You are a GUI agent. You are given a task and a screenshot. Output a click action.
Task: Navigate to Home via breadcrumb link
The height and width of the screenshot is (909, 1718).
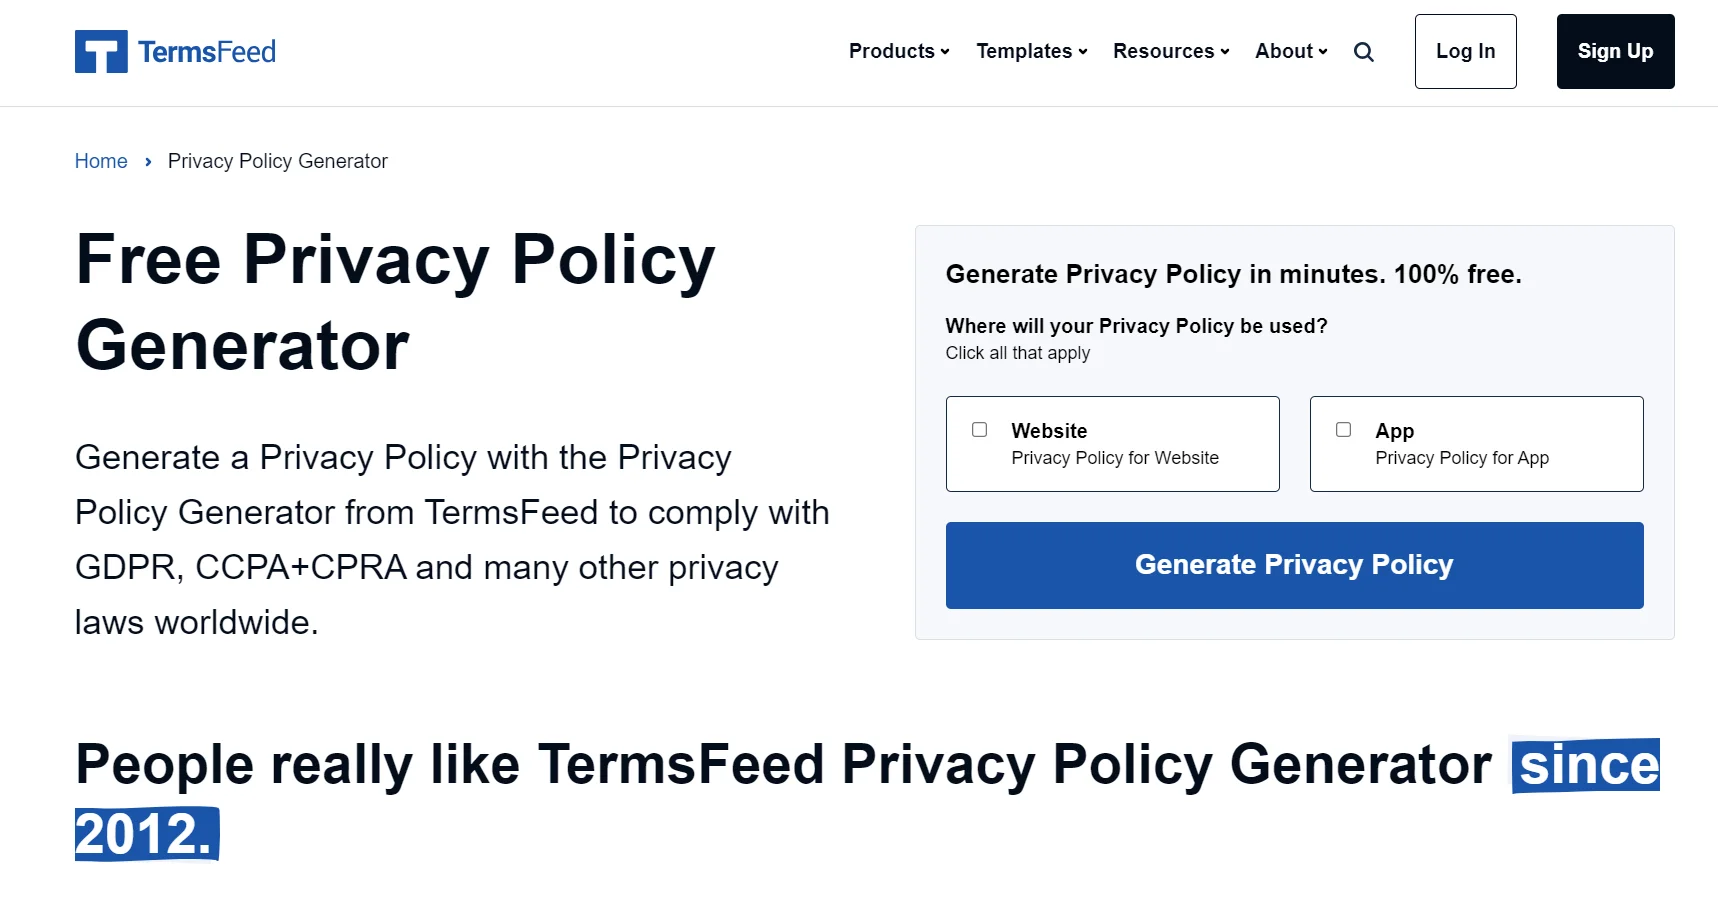[x=101, y=161]
